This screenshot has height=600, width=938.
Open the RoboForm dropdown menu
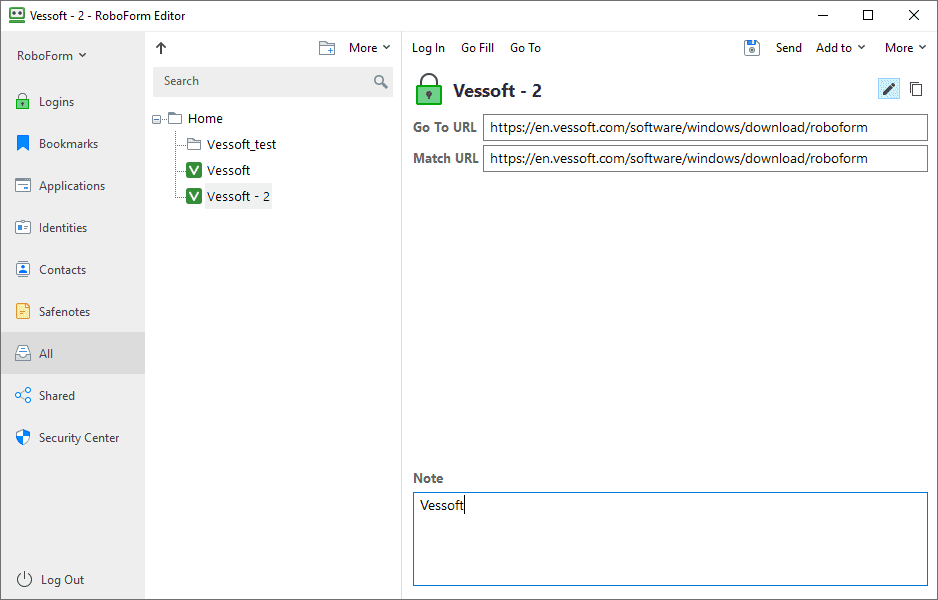pos(51,56)
